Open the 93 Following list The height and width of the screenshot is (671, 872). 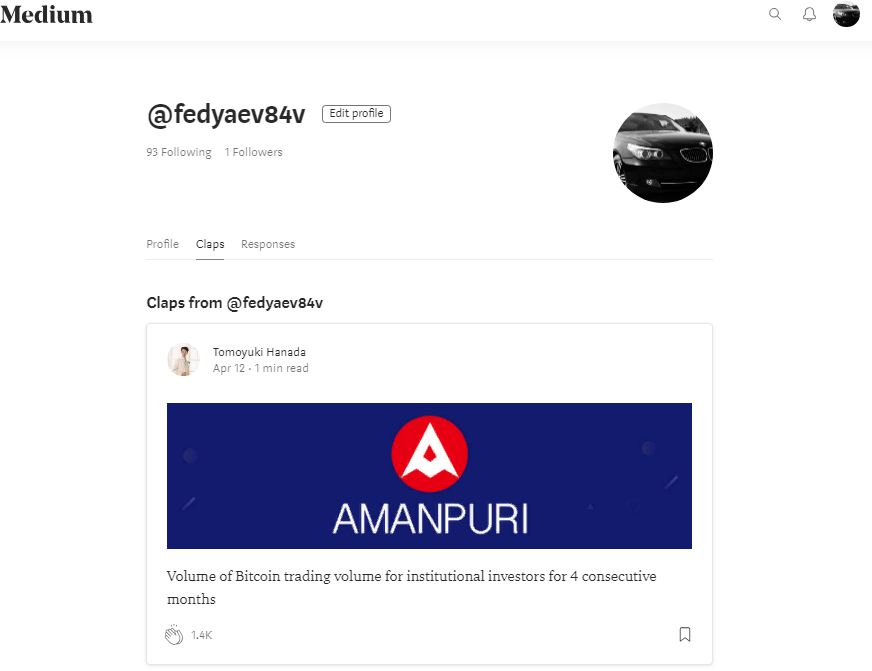click(x=179, y=152)
